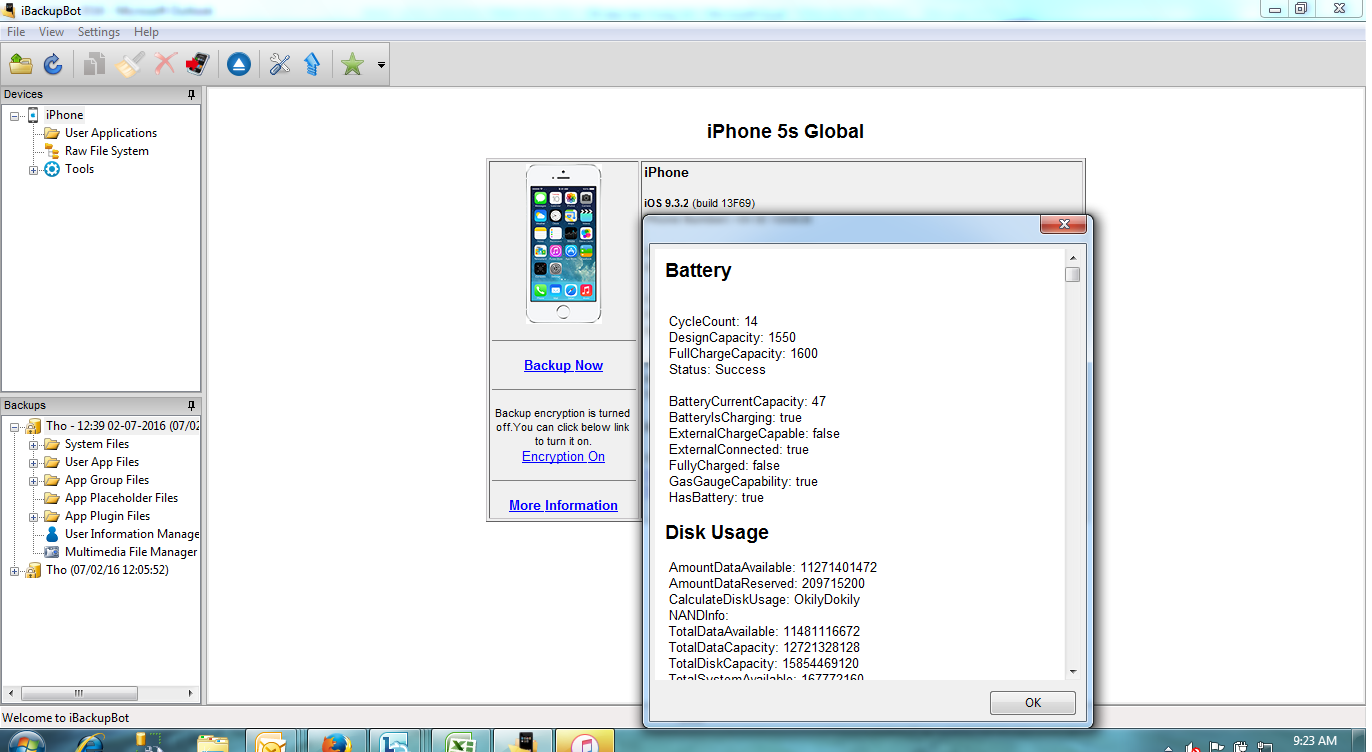Open the wrench and screwdriver tools icon
The width and height of the screenshot is (1372, 752).
280,65
